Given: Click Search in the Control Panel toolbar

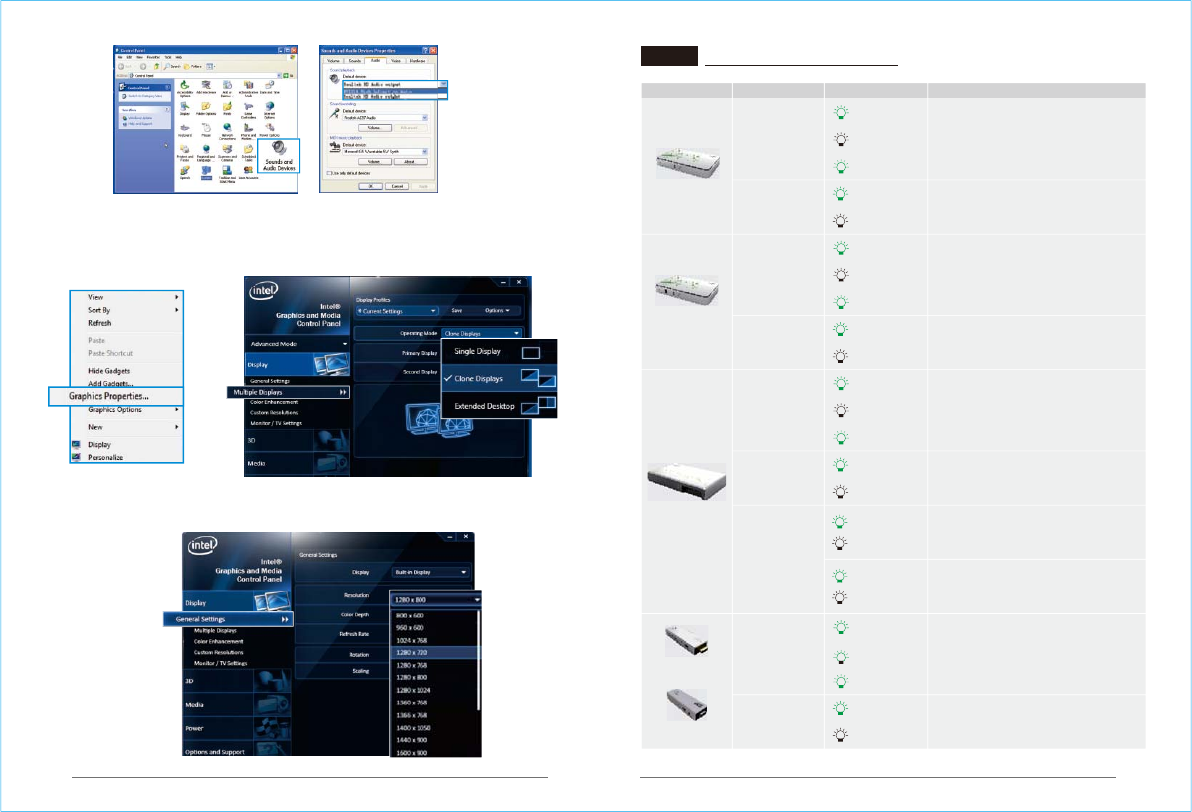Looking at the screenshot, I should click(x=173, y=66).
